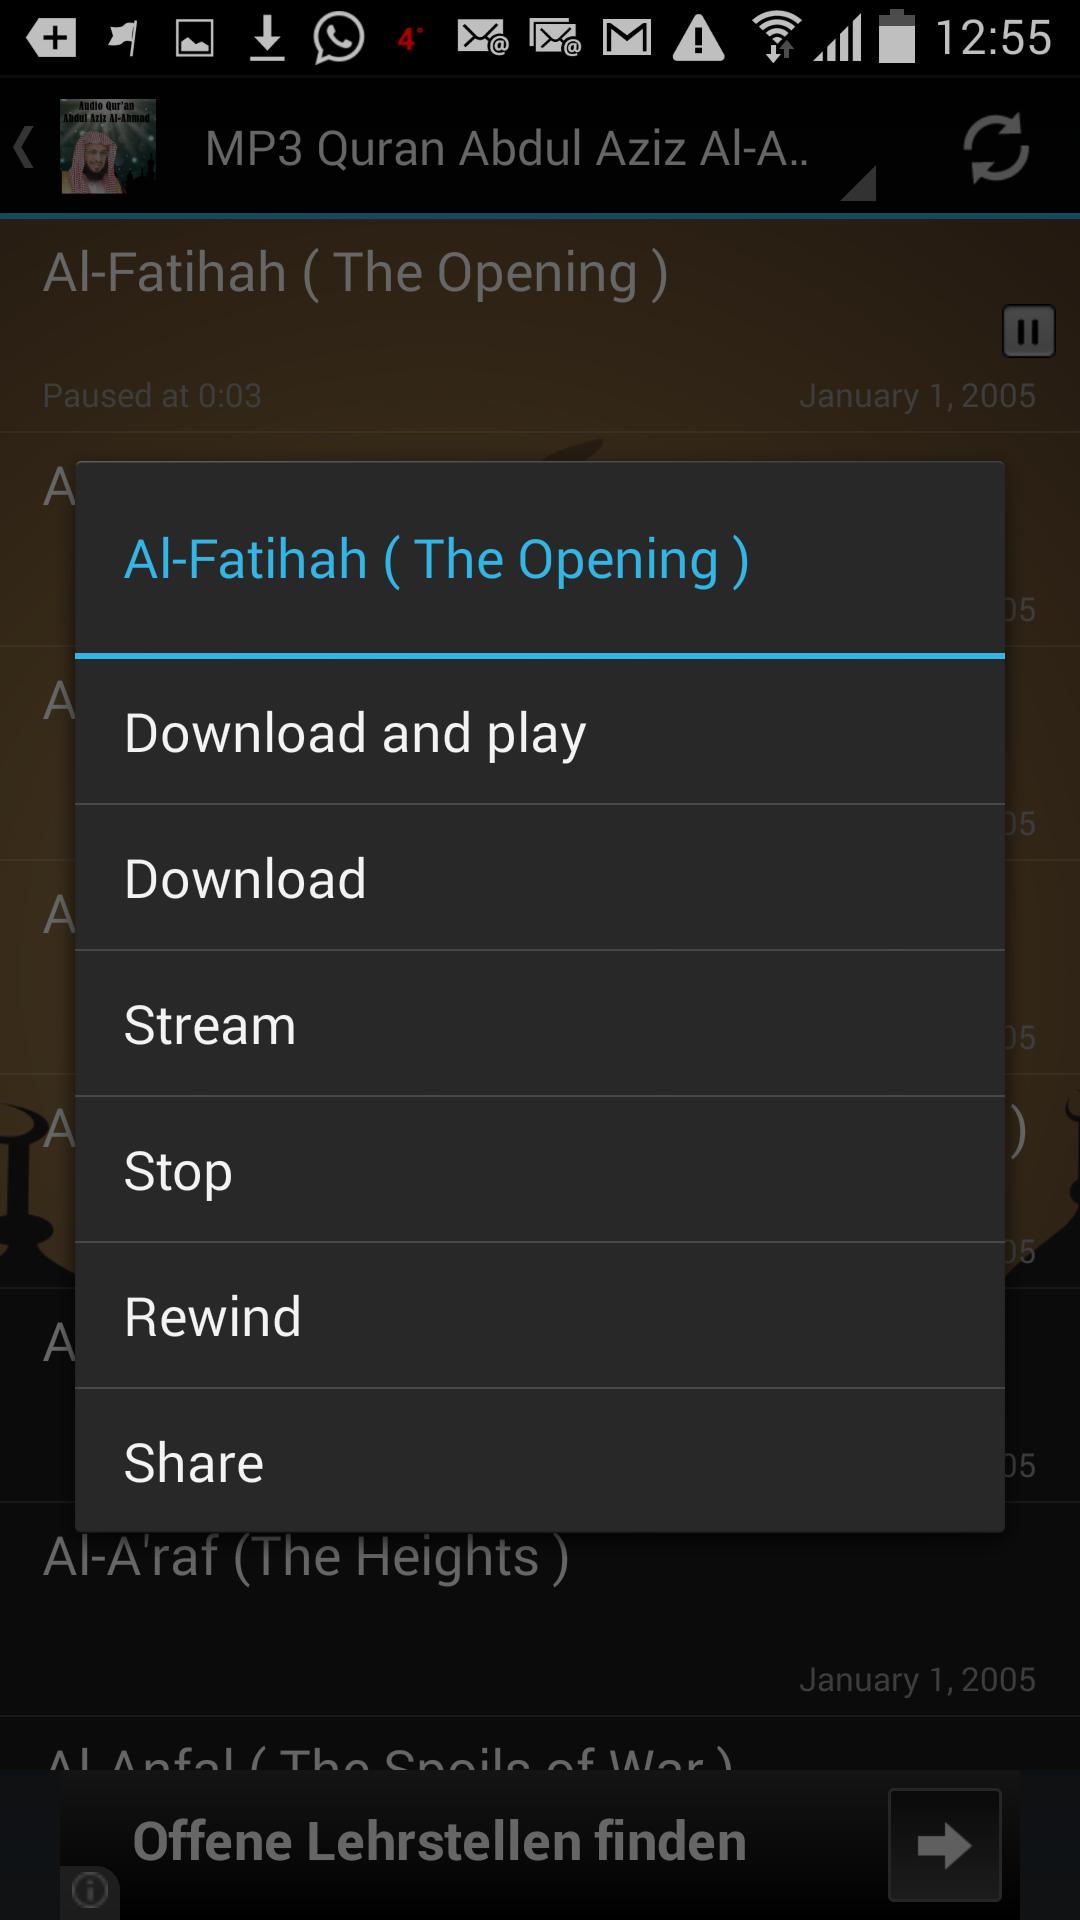Tap the warning triangle status icon
The width and height of the screenshot is (1080, 1920).
698,39
